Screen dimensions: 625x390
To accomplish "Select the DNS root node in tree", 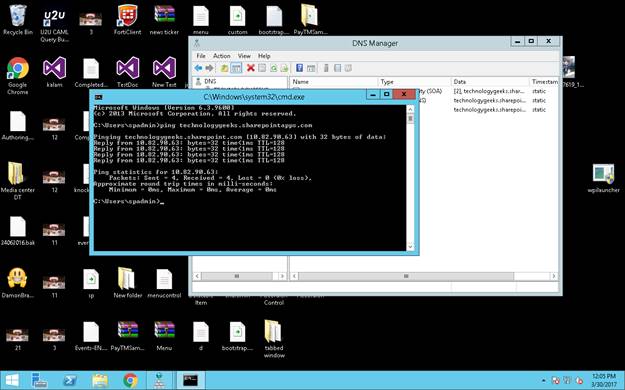I will click(x=210, y=81).
